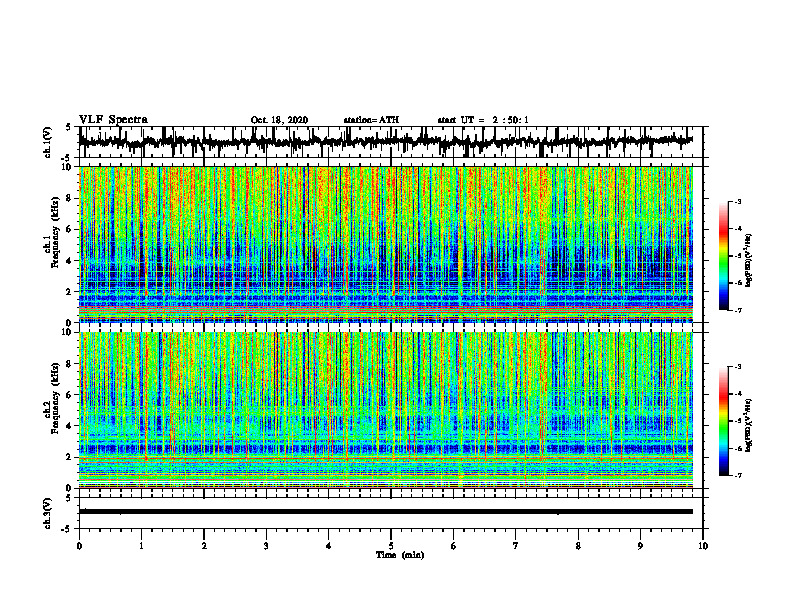Click the ch.2 color scale PSD units label

point(749,425)
